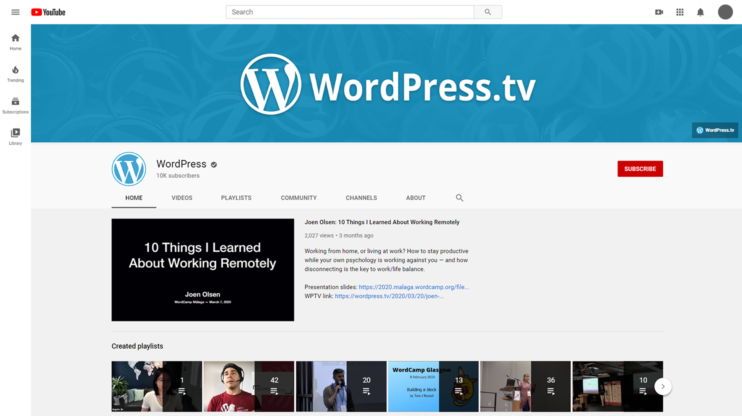Open the YouTube apps grid
The width and height of the screenshot is (742, 416).
(x=680, y=12)
